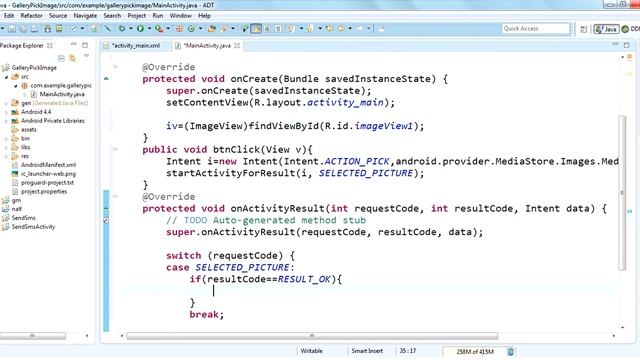640x360 pixels.
Task: Maximize the Package Explorer view
Action: 85,45
